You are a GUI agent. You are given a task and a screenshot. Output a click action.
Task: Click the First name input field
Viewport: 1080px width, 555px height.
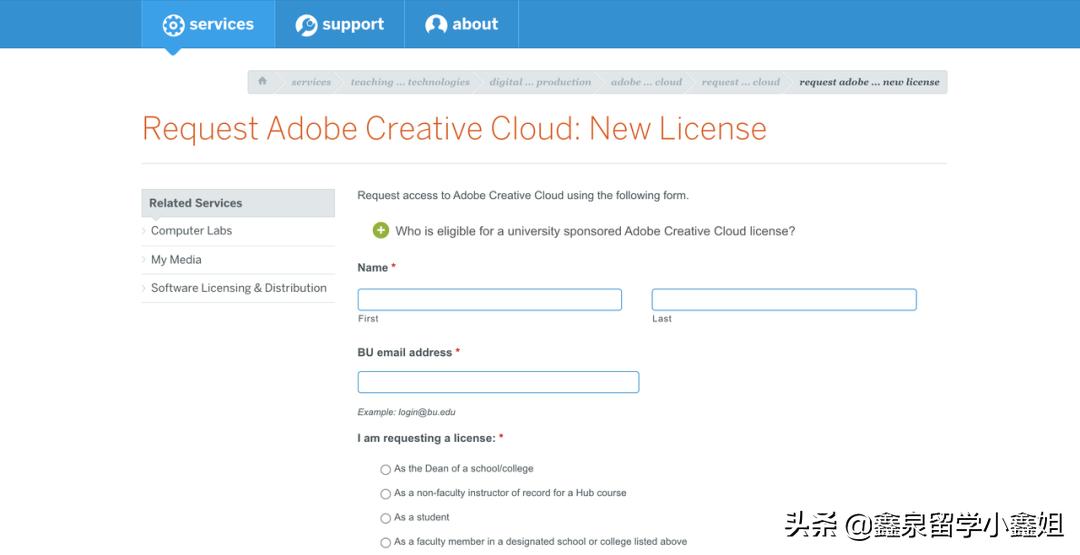click(x=490, y=300)
